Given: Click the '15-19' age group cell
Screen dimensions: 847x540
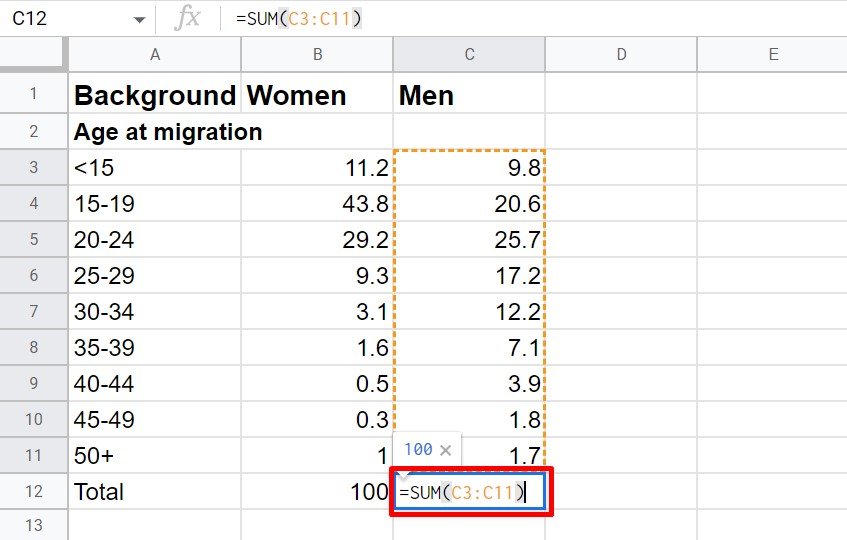Looking at the screenshot, I should tap(154, 204).
